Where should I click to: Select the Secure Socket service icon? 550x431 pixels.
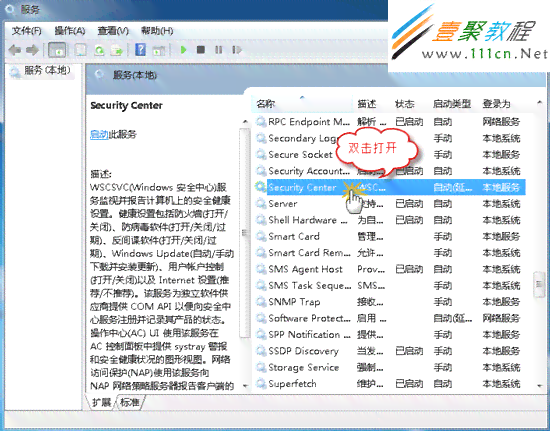pyautogui.click(x=261, y=154)
